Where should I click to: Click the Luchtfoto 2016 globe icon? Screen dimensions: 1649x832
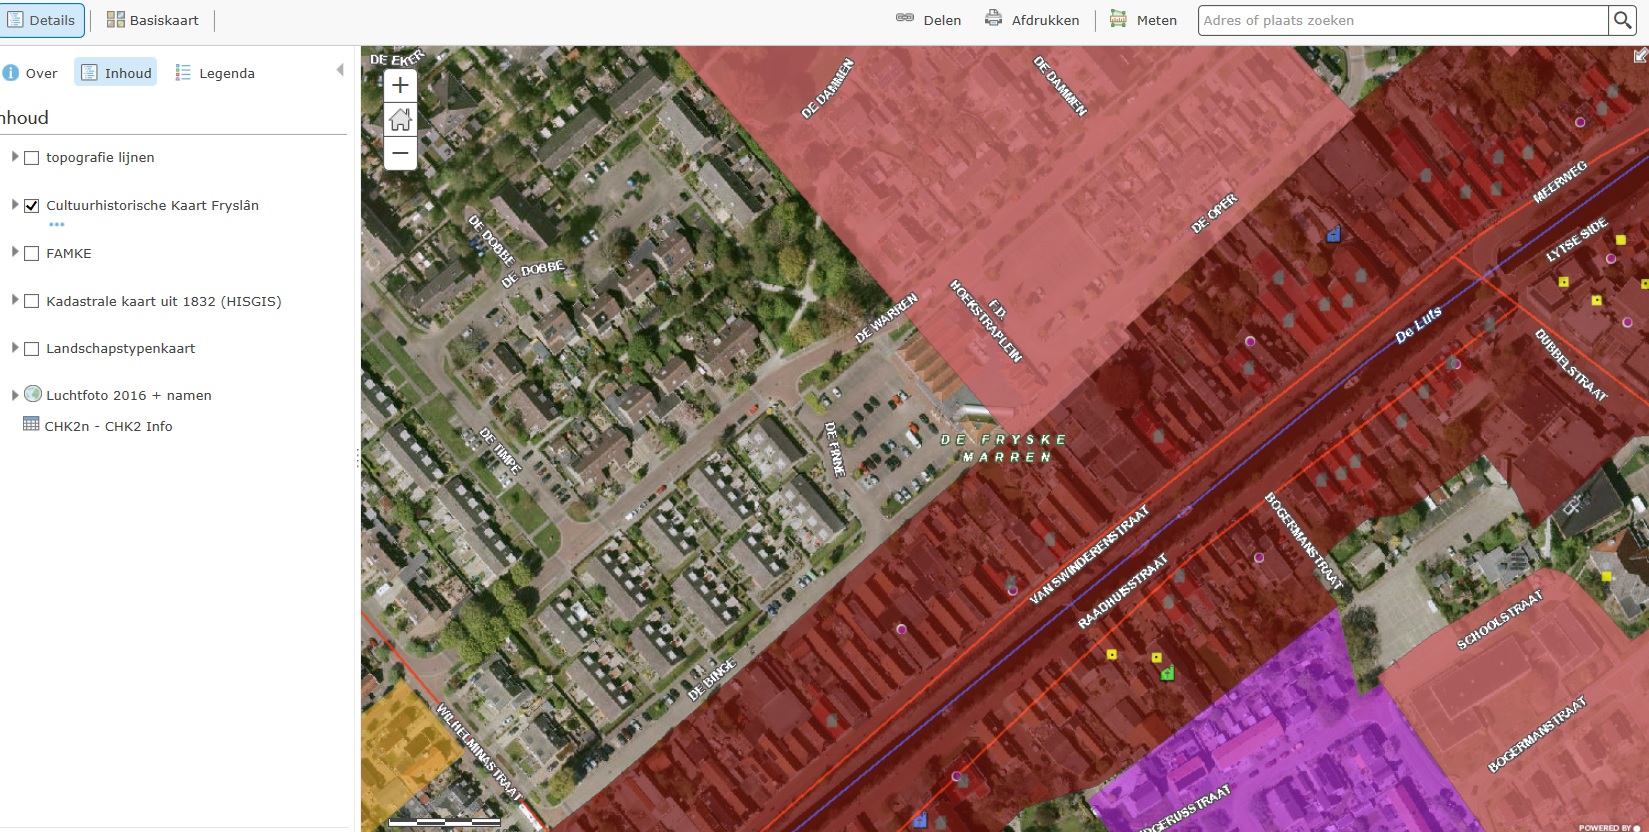33,394
